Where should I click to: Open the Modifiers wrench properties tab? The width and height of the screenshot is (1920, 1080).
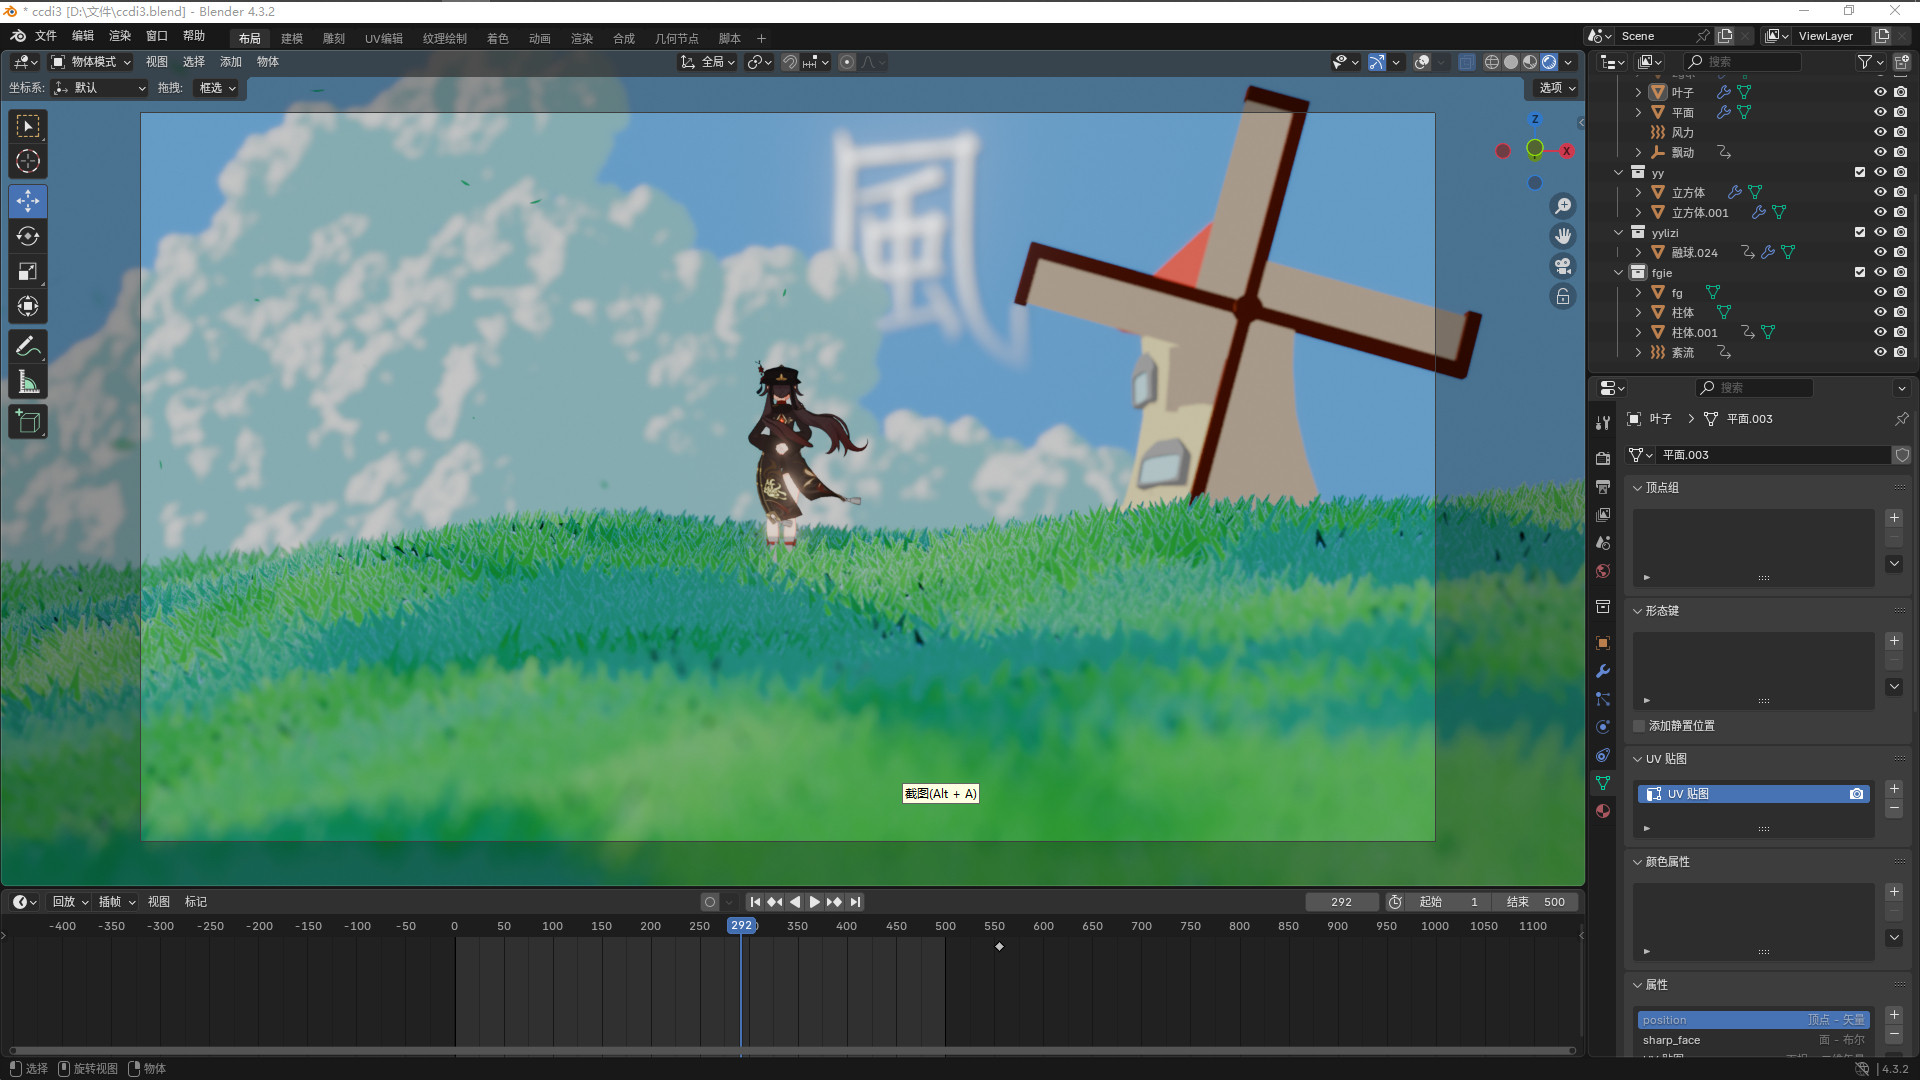(1603, 671)
